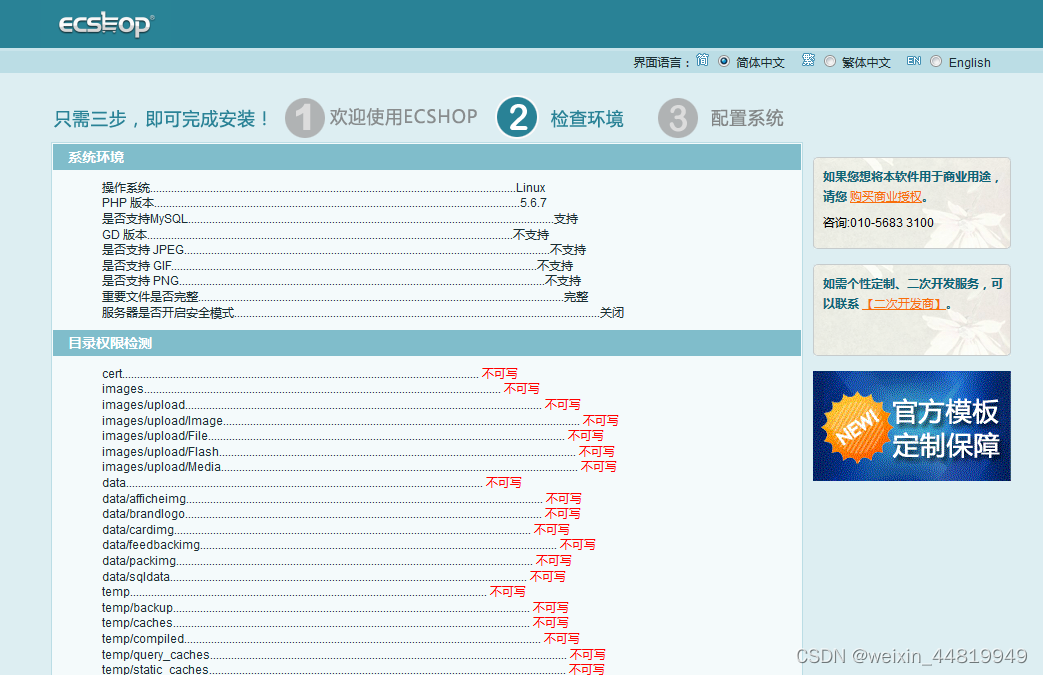
Task: Click the 检查环境 step label
Action: point(587,119)
